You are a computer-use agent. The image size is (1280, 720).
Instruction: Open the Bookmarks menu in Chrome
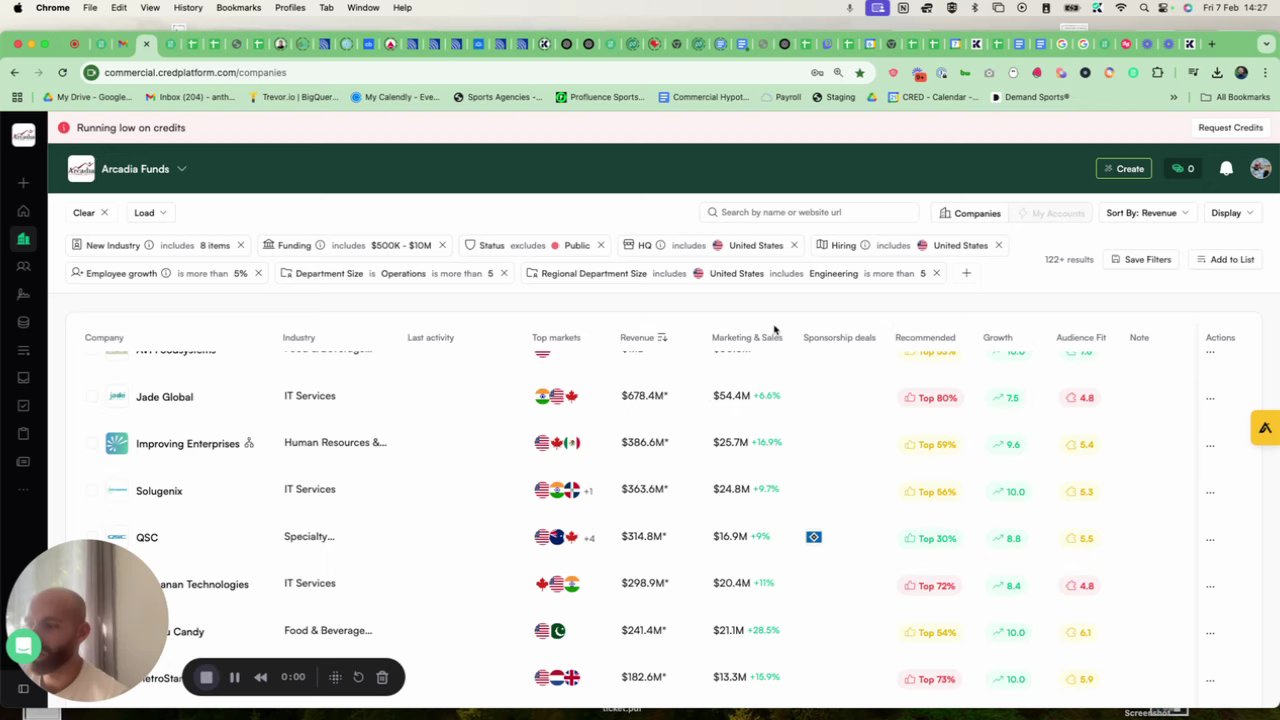[x=238, y=7]
